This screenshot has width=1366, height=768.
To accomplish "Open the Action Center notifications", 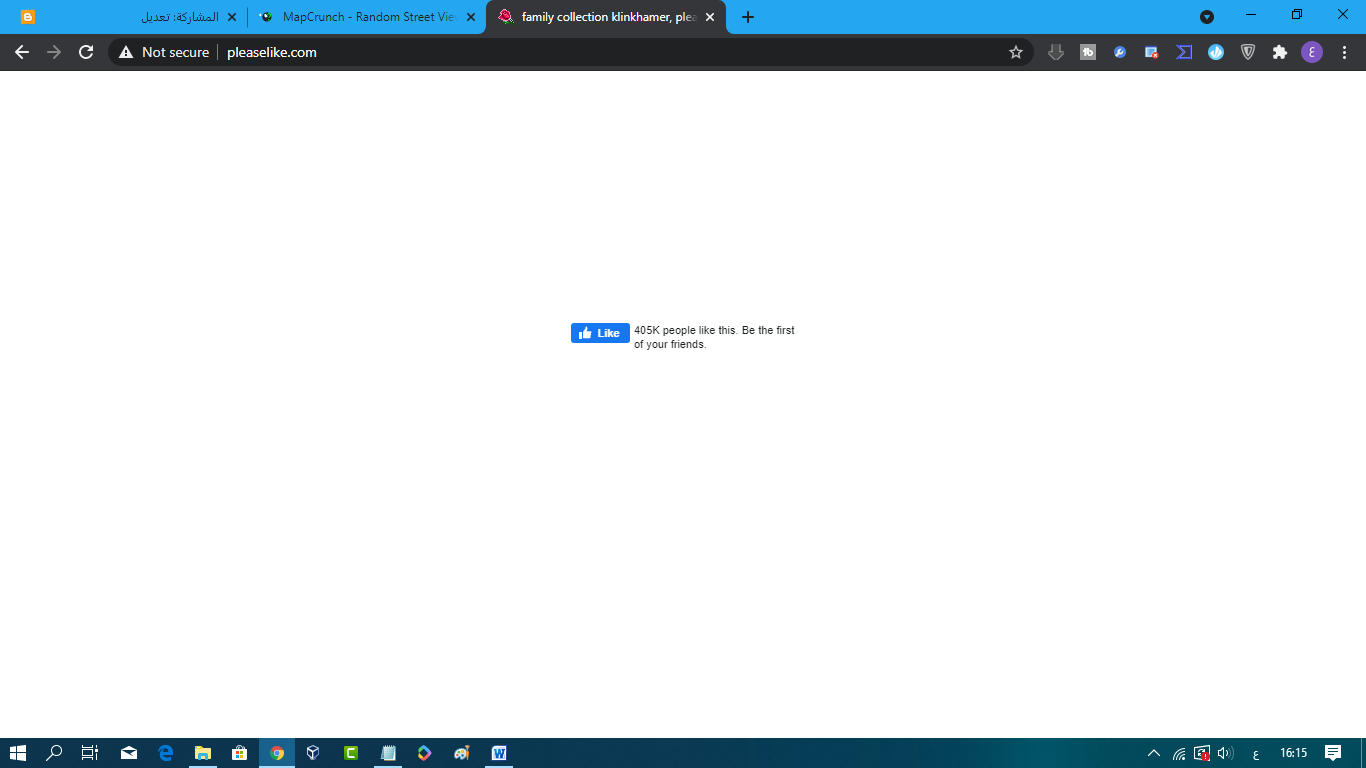I will [1333, 753].
